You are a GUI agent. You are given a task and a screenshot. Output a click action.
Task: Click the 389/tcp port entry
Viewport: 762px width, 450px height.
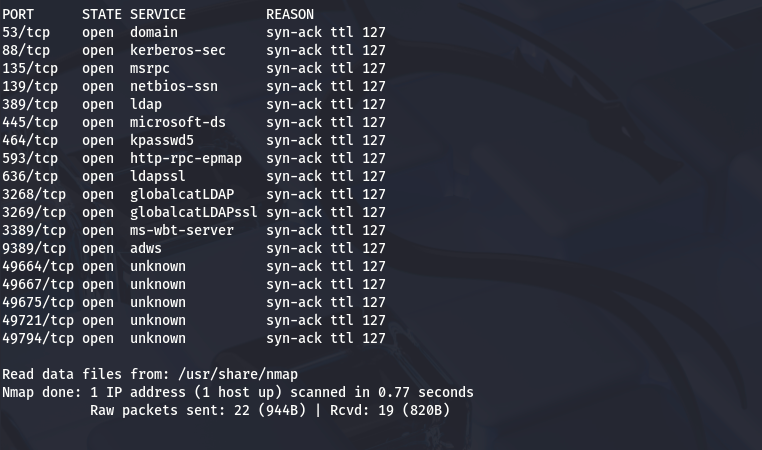point(30,104)
